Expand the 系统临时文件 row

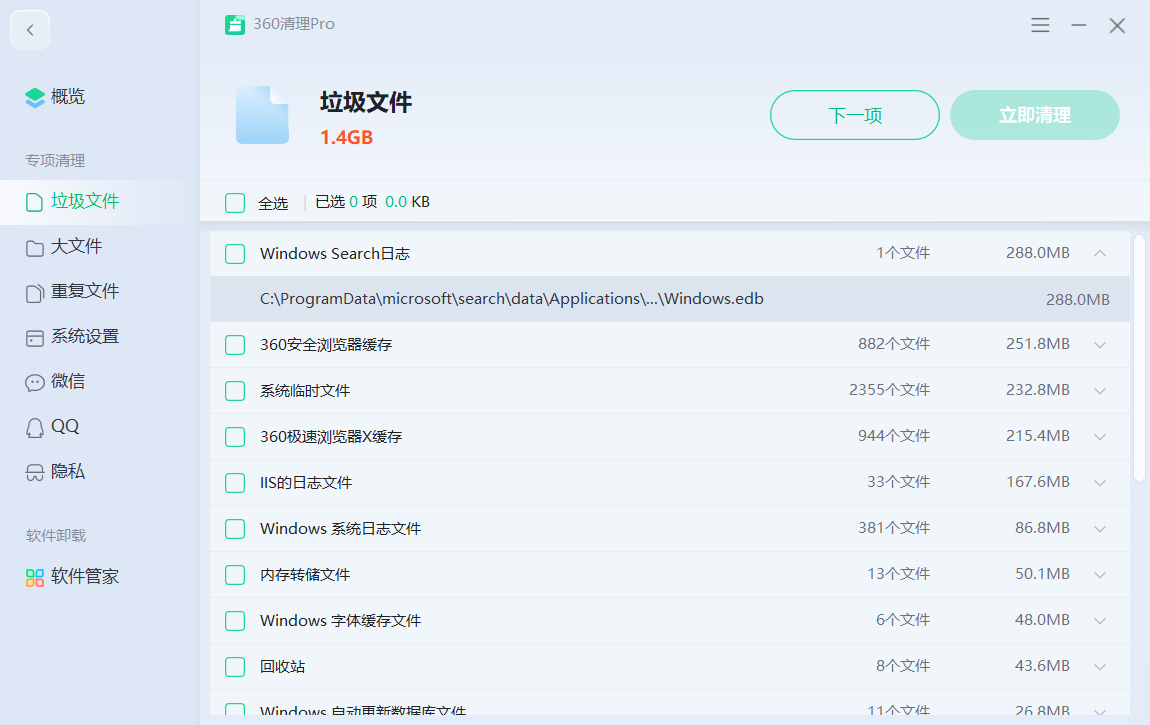click(x=1100, y=391)
